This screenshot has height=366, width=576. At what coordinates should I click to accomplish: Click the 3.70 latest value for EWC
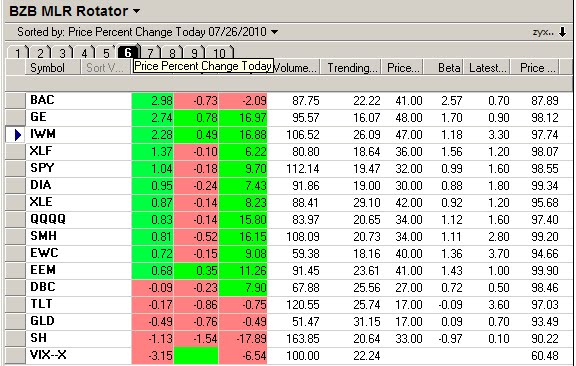pyautogui.click(x=498, y=254)
